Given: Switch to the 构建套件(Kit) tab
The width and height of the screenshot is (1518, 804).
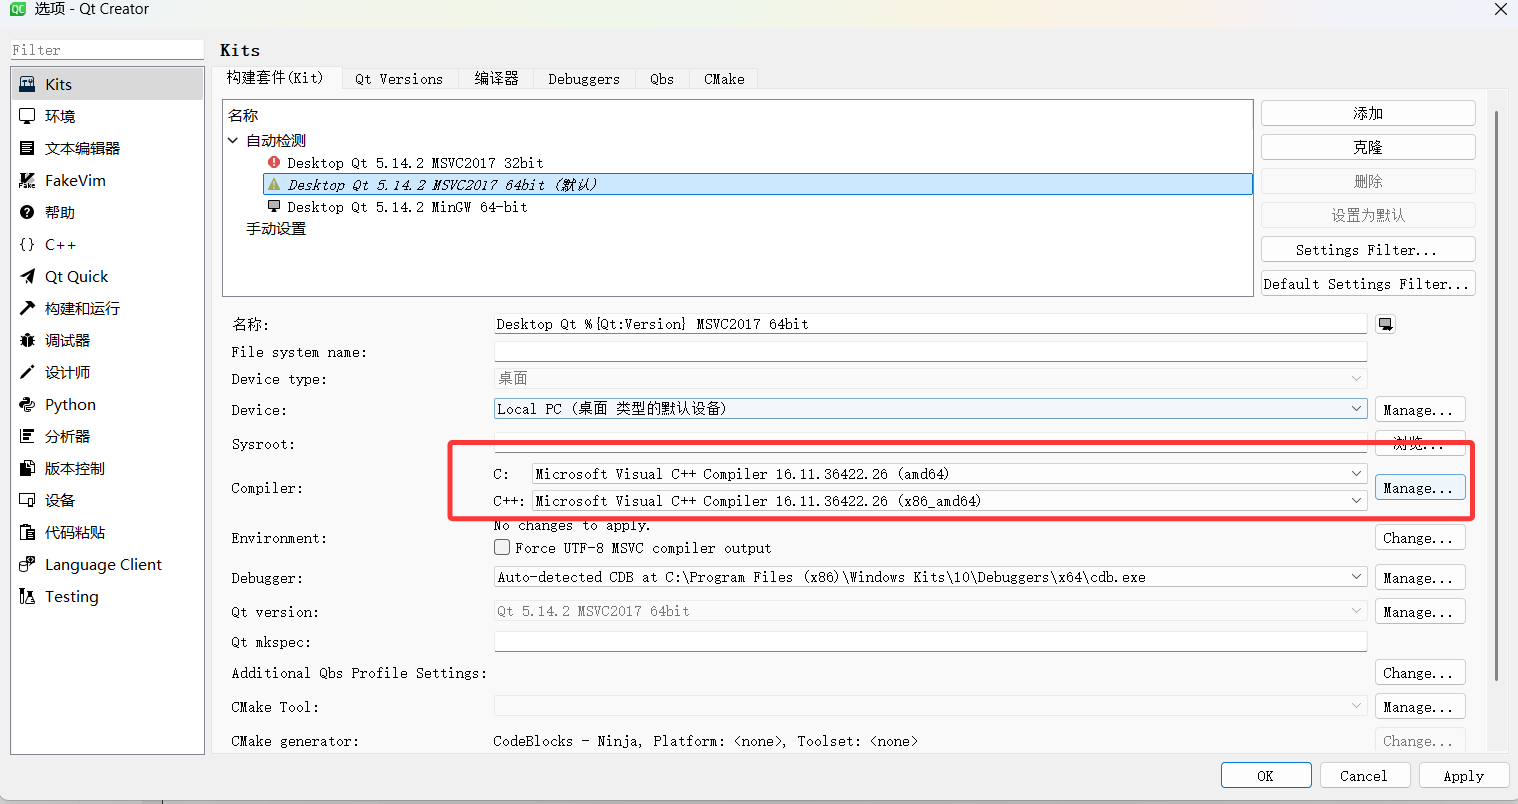Looking at the screenshot, I should coord(275,78).
